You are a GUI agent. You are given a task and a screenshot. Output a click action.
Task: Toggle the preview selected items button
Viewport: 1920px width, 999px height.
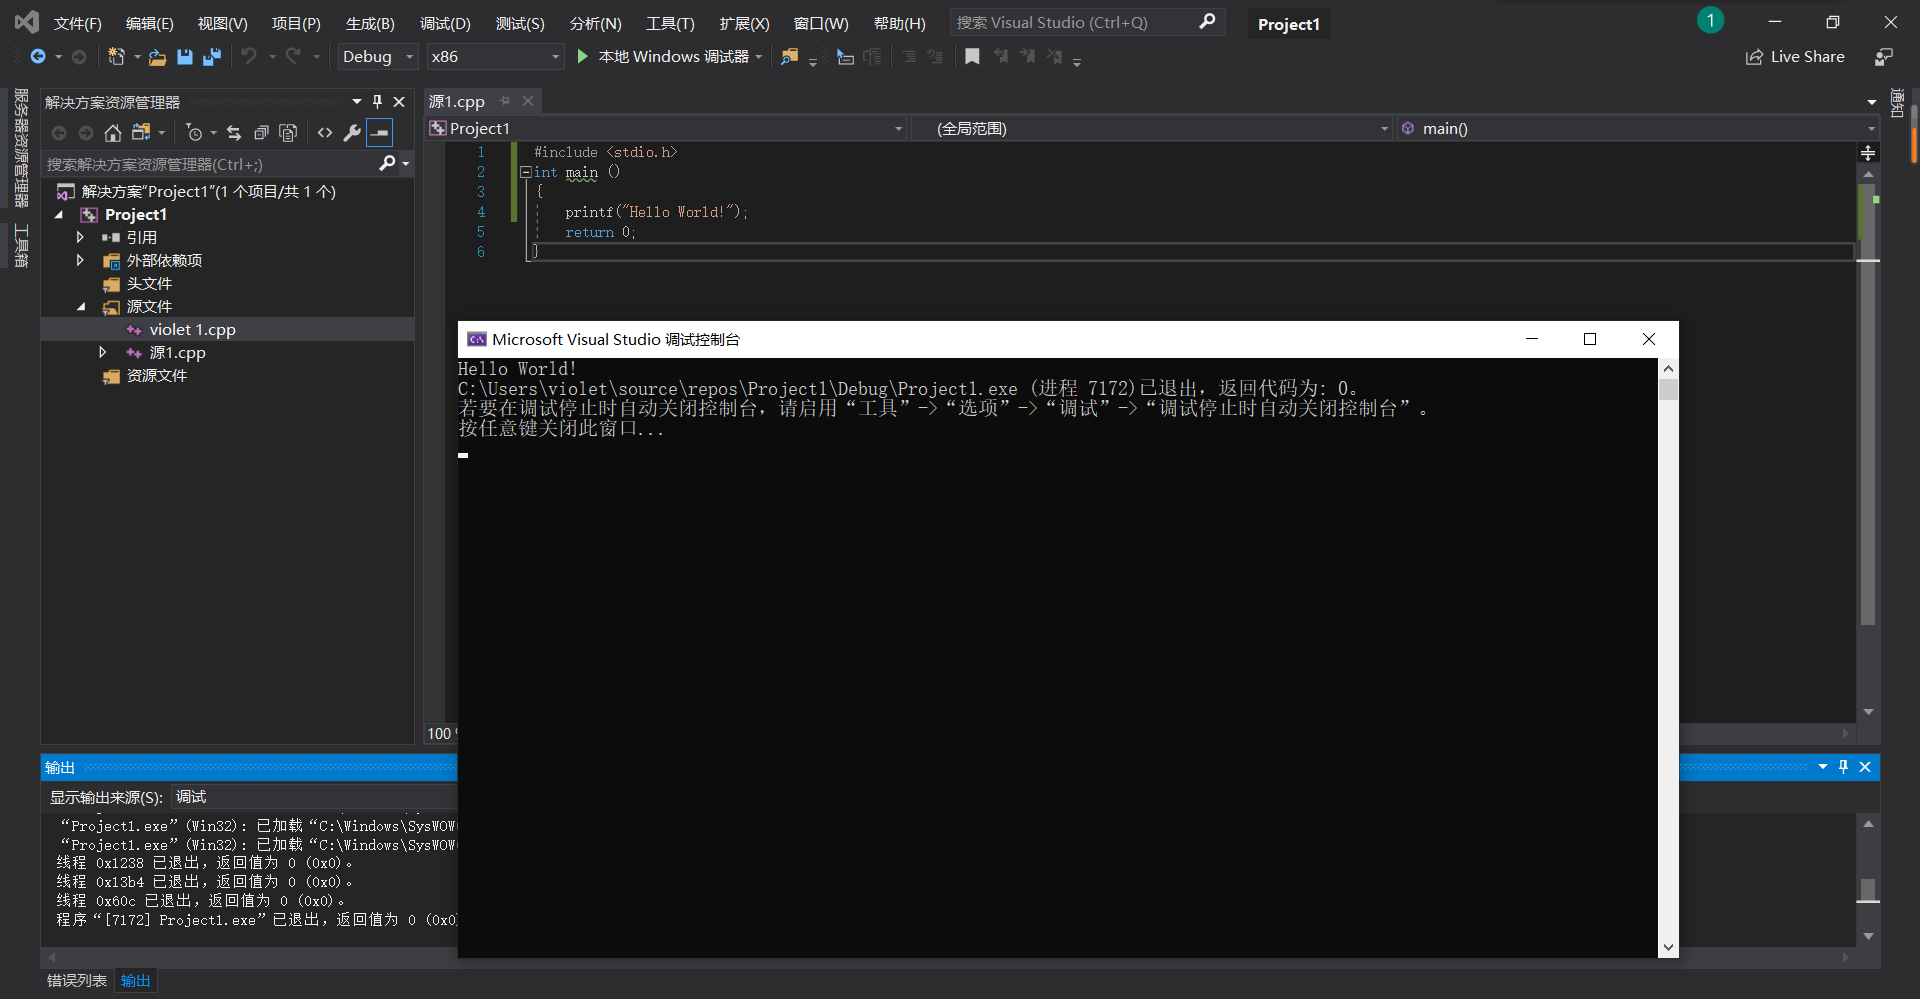(x=380, y=133)
